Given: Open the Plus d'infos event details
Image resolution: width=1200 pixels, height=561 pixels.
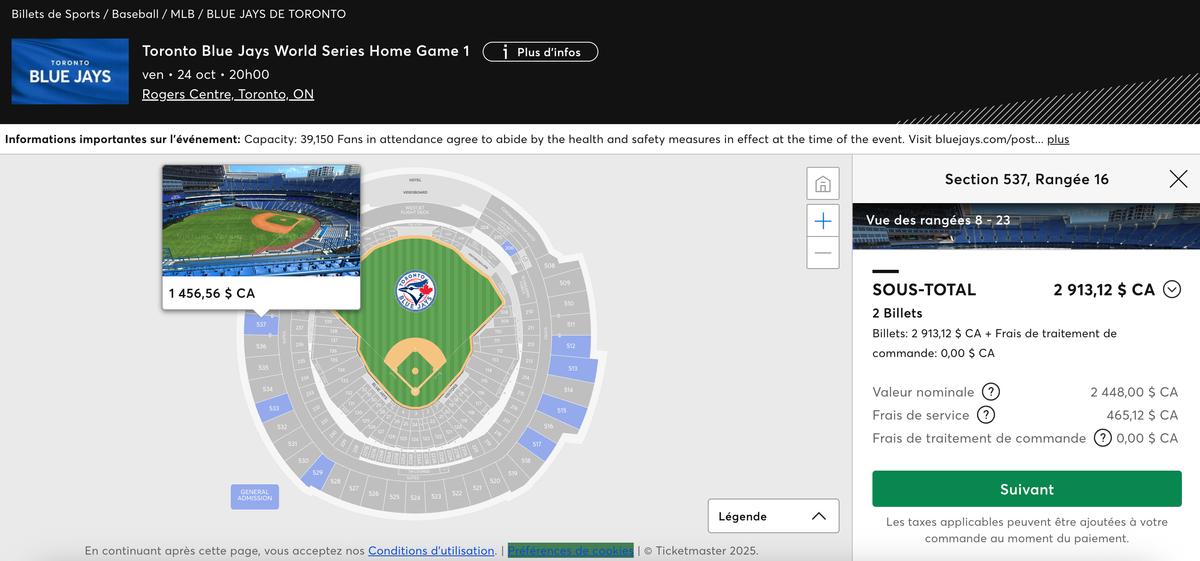Looking at the screenshot, I should click(540, 52).
